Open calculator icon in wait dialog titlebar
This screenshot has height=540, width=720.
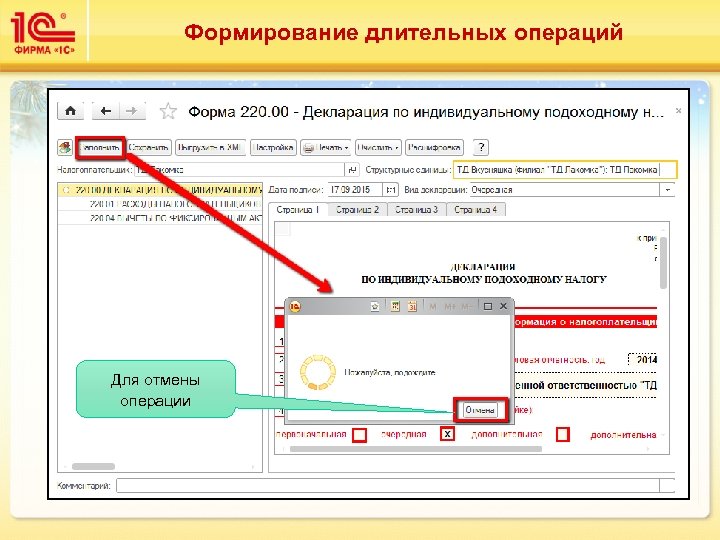(395, 306)
